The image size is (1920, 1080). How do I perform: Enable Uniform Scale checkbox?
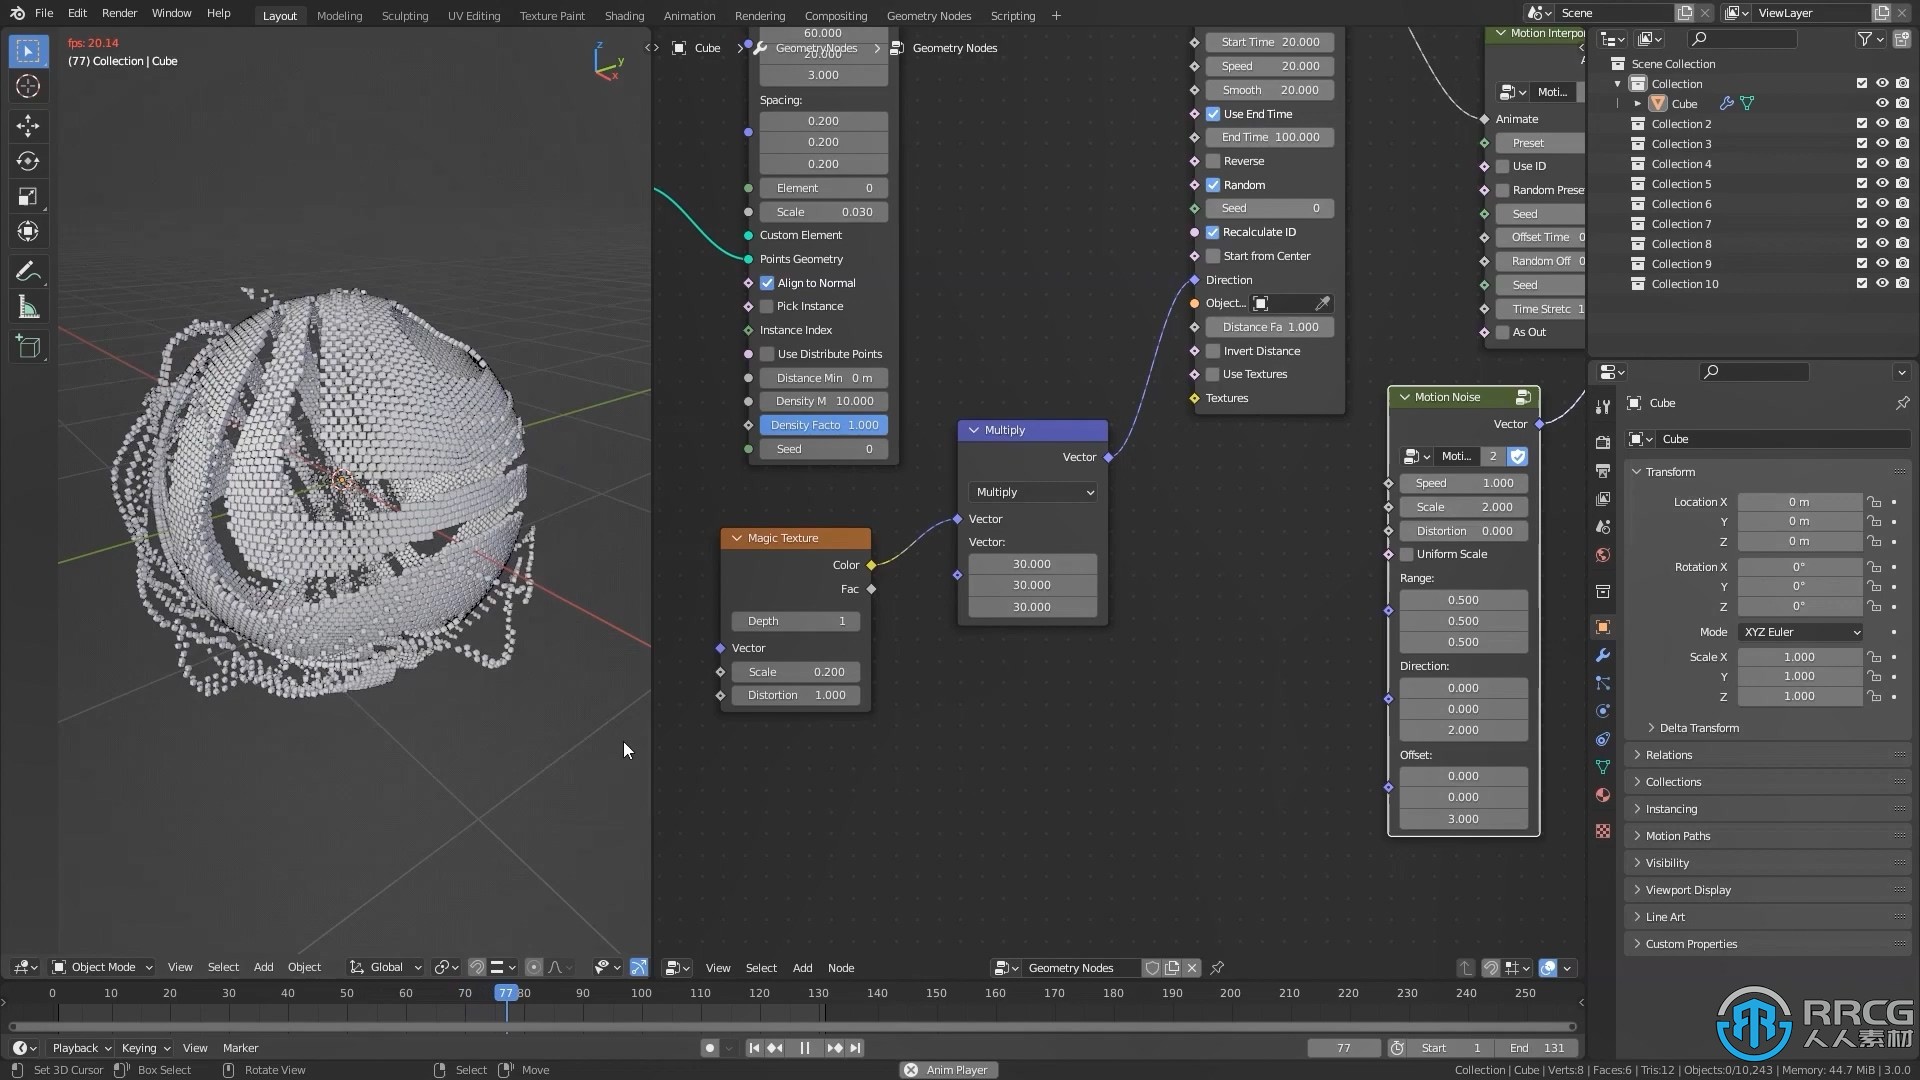[1407, 554]
